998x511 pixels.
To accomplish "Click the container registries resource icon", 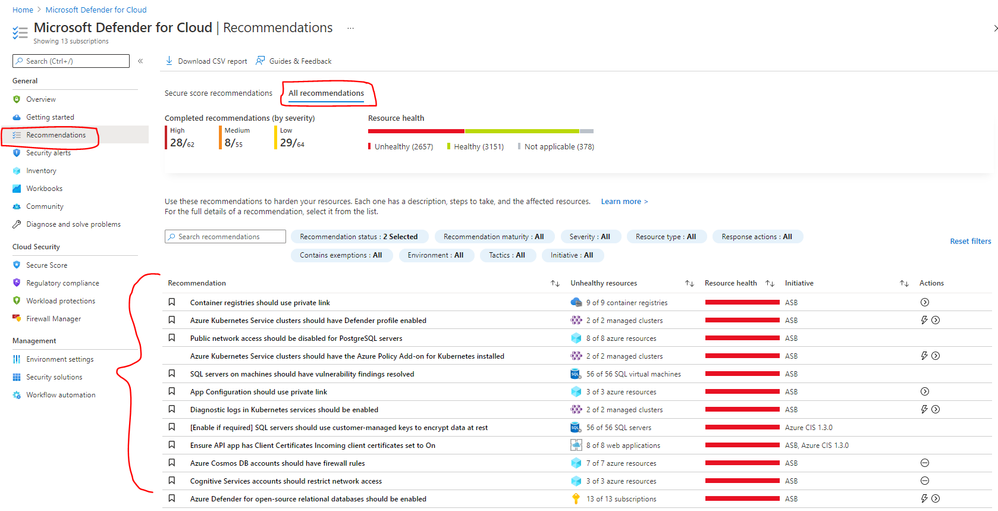I will [x=577, y=302].
